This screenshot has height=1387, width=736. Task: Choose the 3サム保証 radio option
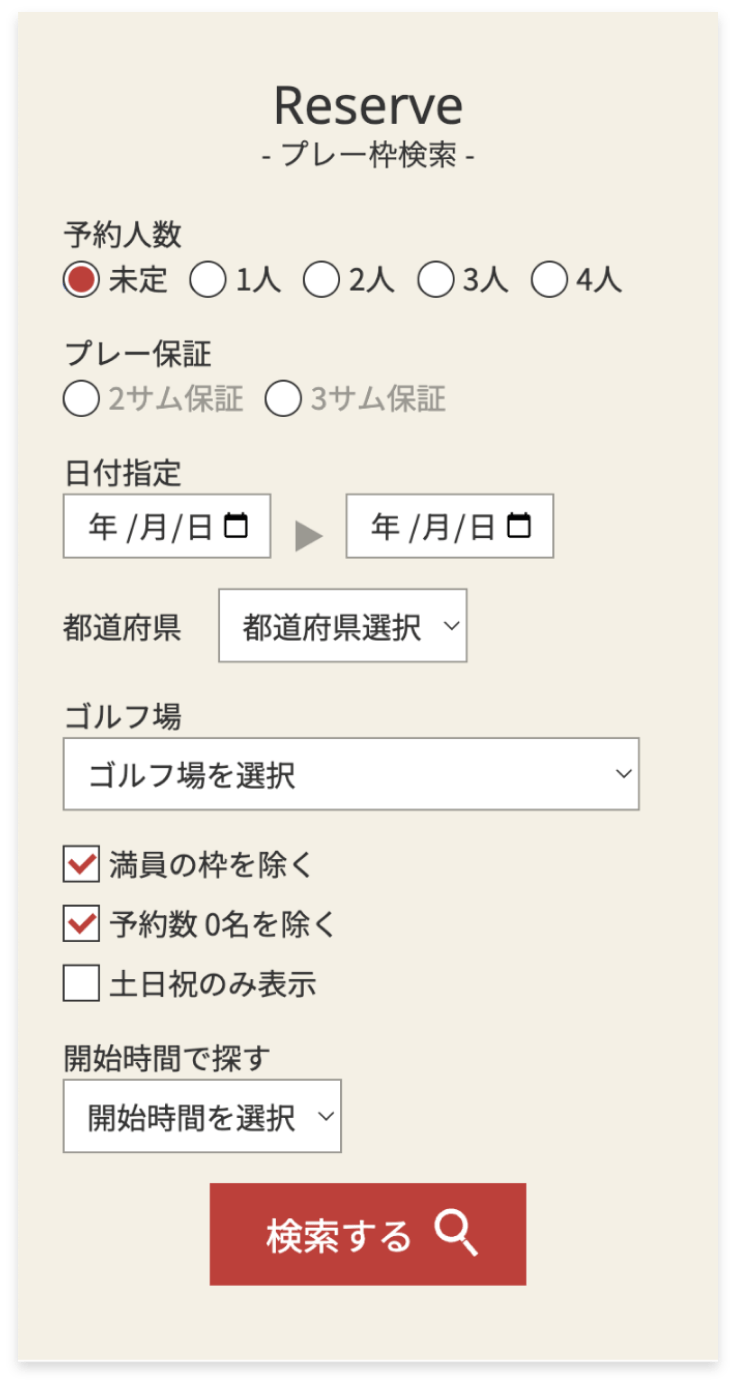(283, 399)
